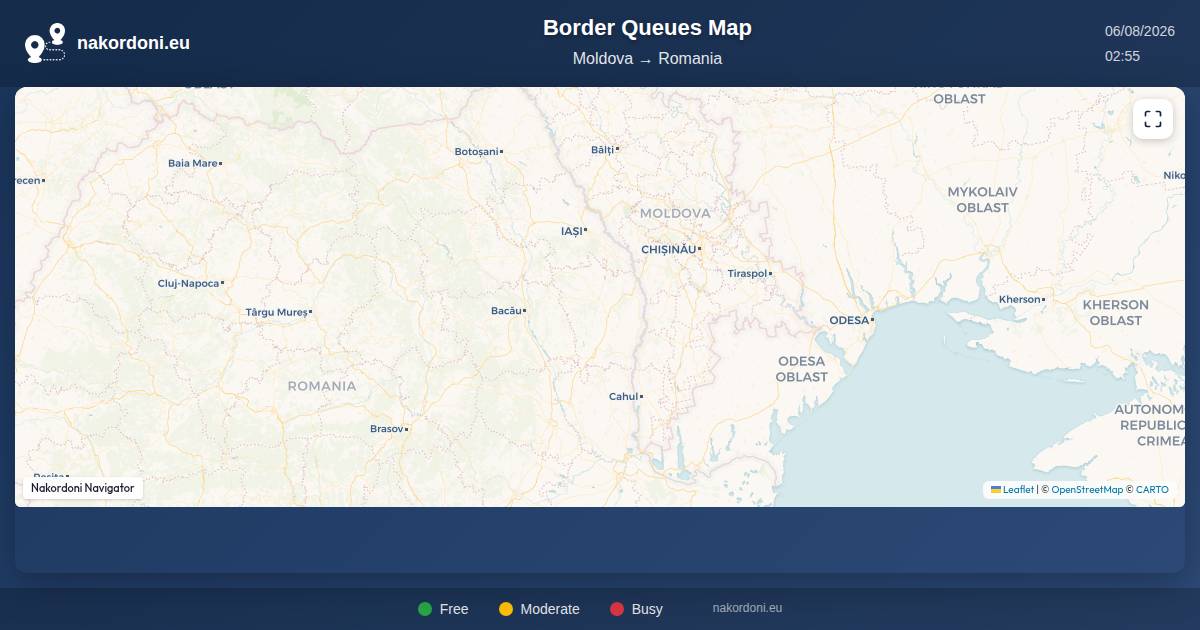Click the Border Queues Map heading

(647, 28)
